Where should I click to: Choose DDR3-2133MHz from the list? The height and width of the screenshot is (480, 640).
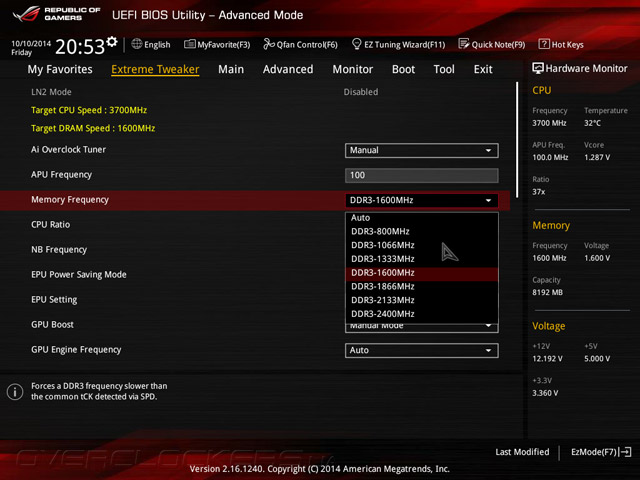click(x=422, y=300)
